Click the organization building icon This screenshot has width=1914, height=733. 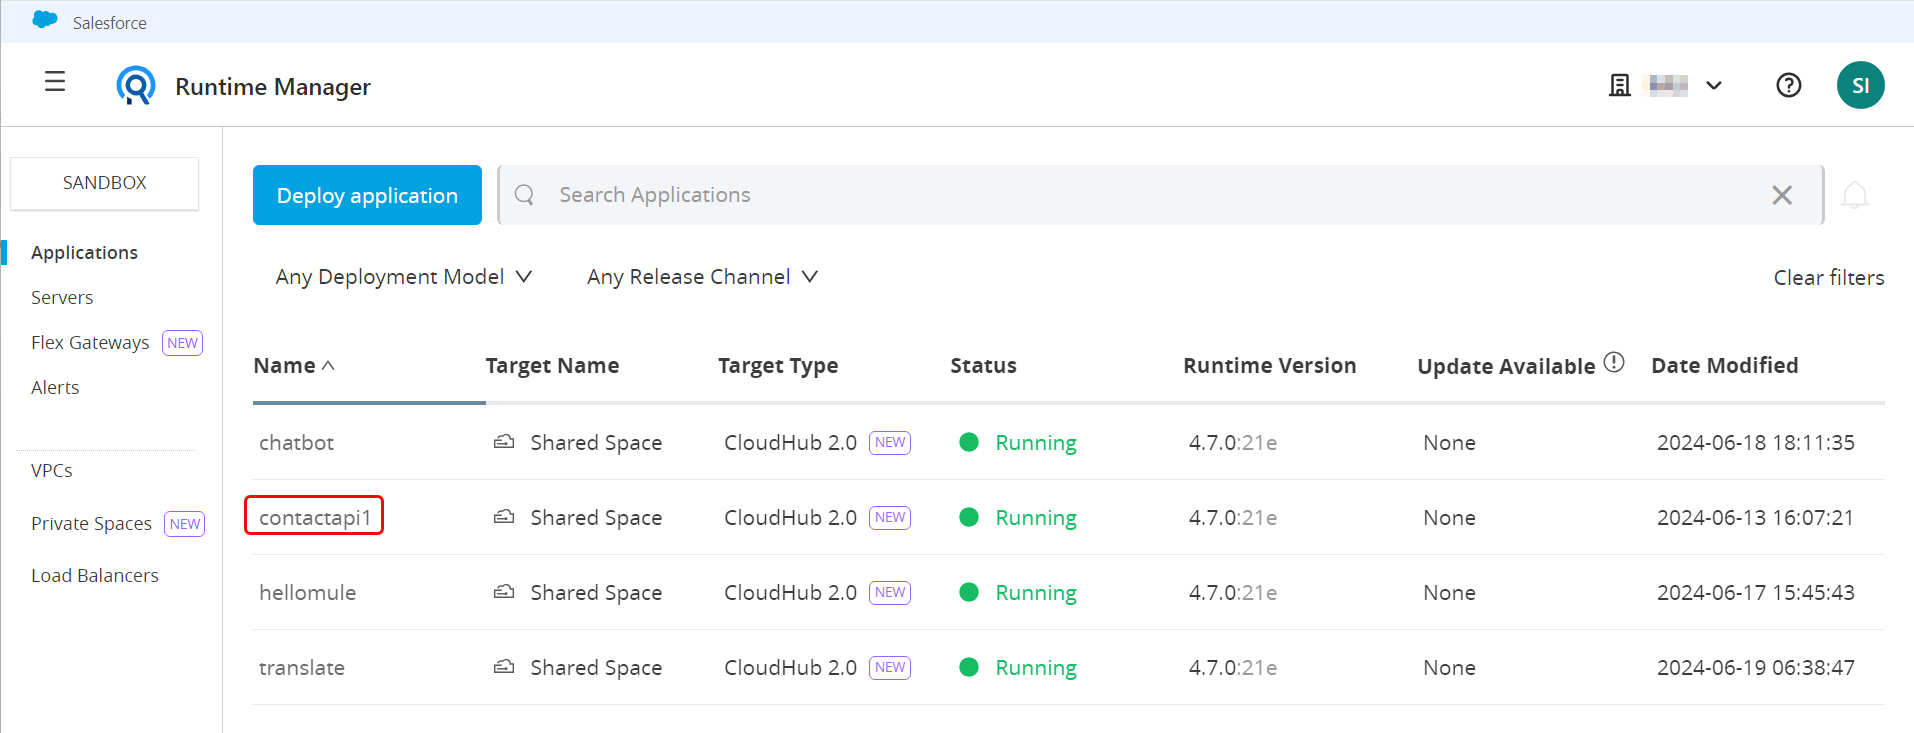(x=1619, y=86)
